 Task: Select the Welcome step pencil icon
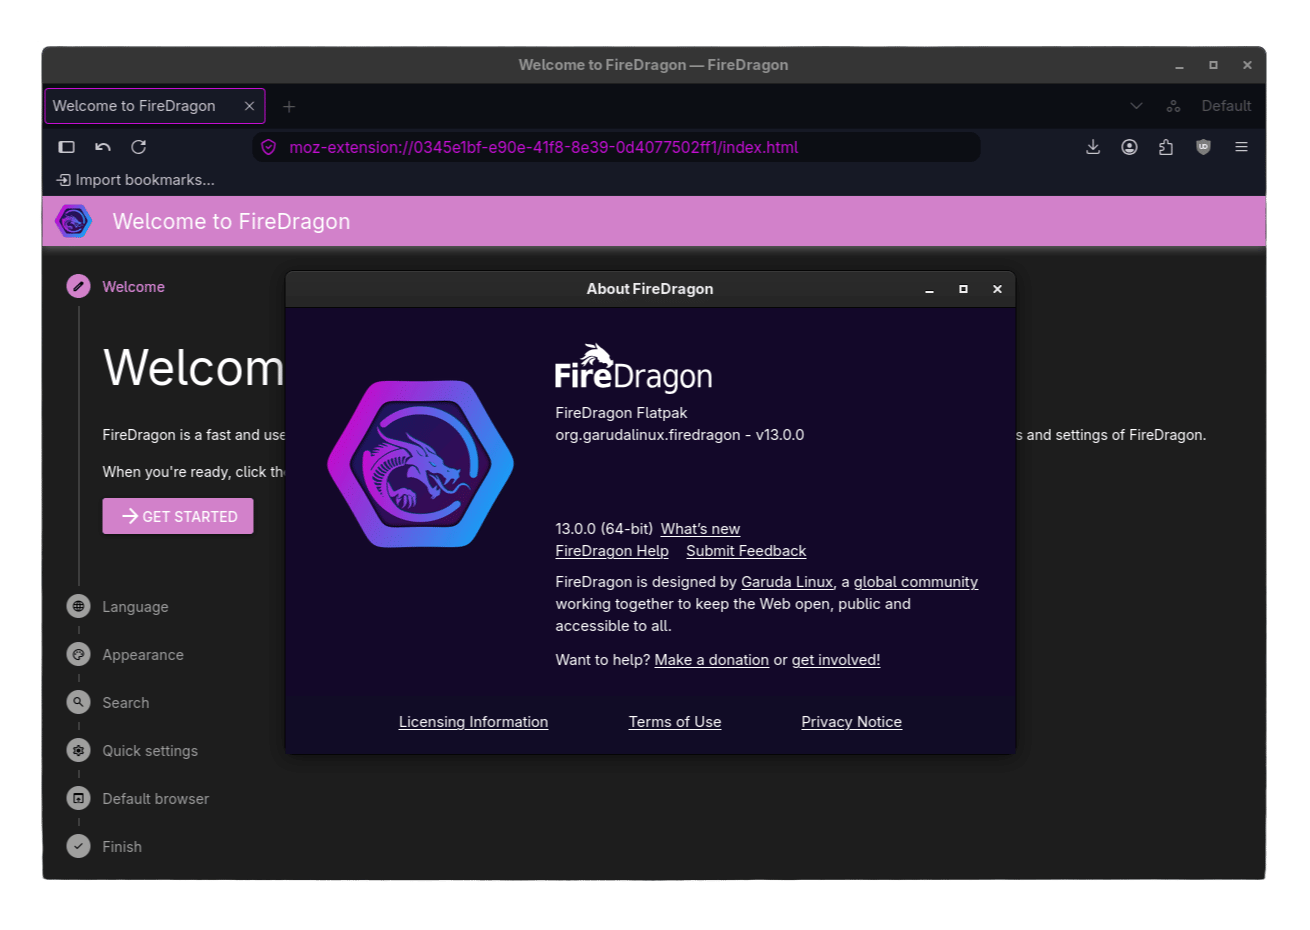(78, 286)
